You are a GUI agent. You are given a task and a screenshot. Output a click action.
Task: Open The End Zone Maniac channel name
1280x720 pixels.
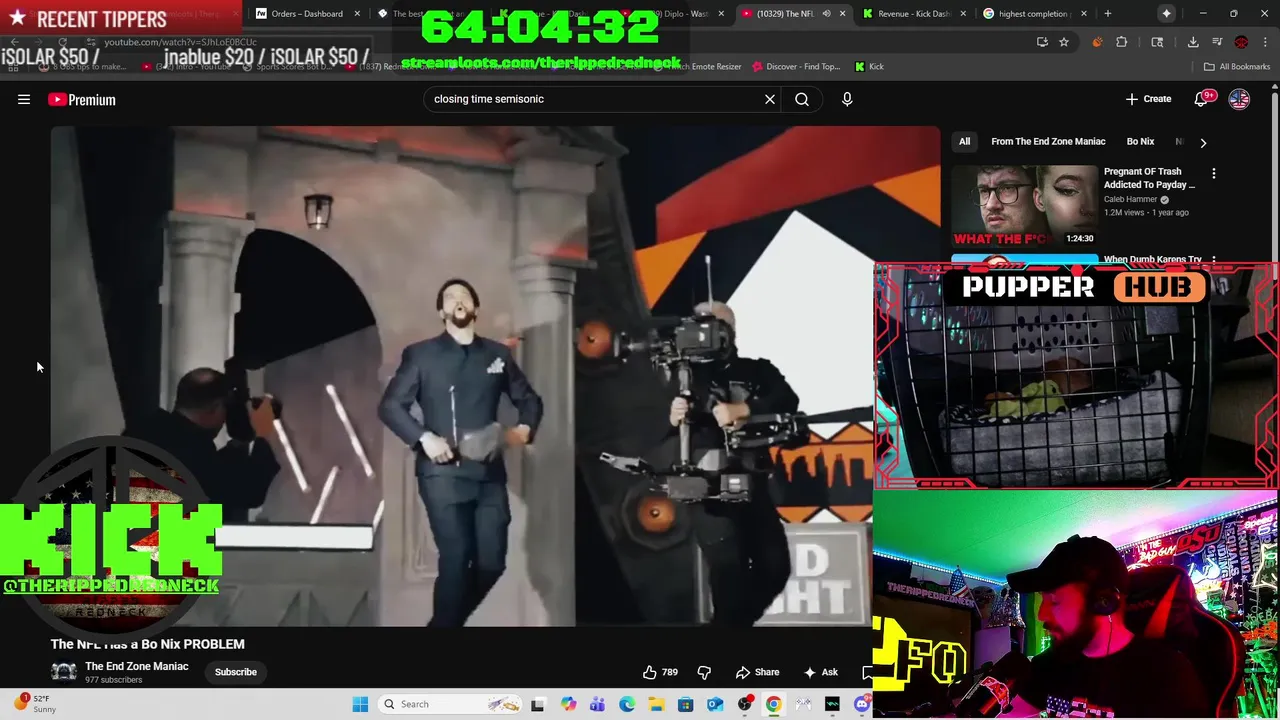coord(136,666)
